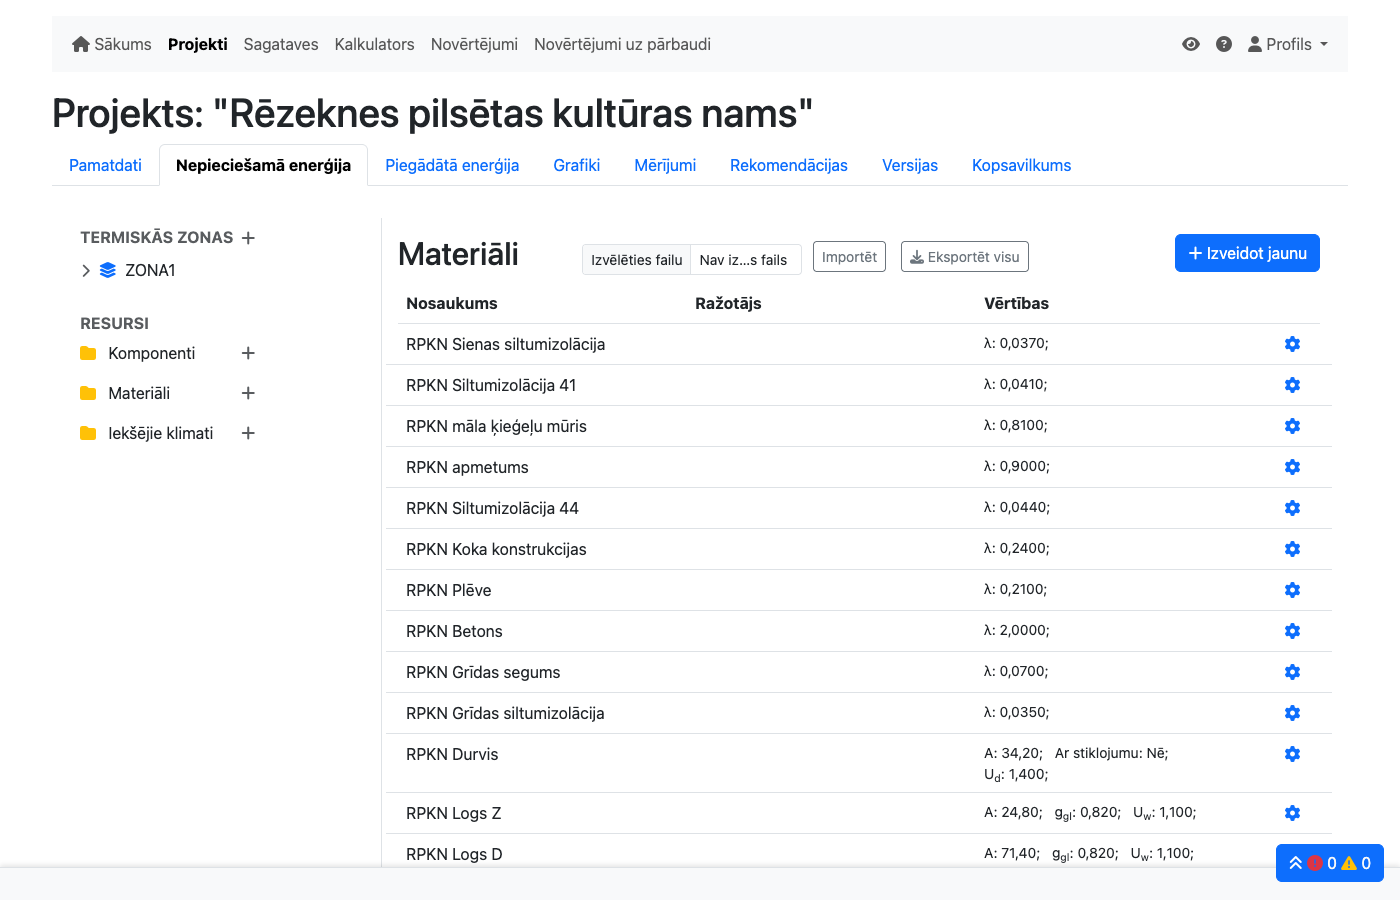This screenshot has width=1400, height=900.
Task: Click the Eksportēt visu button
Action: (964, 257)
